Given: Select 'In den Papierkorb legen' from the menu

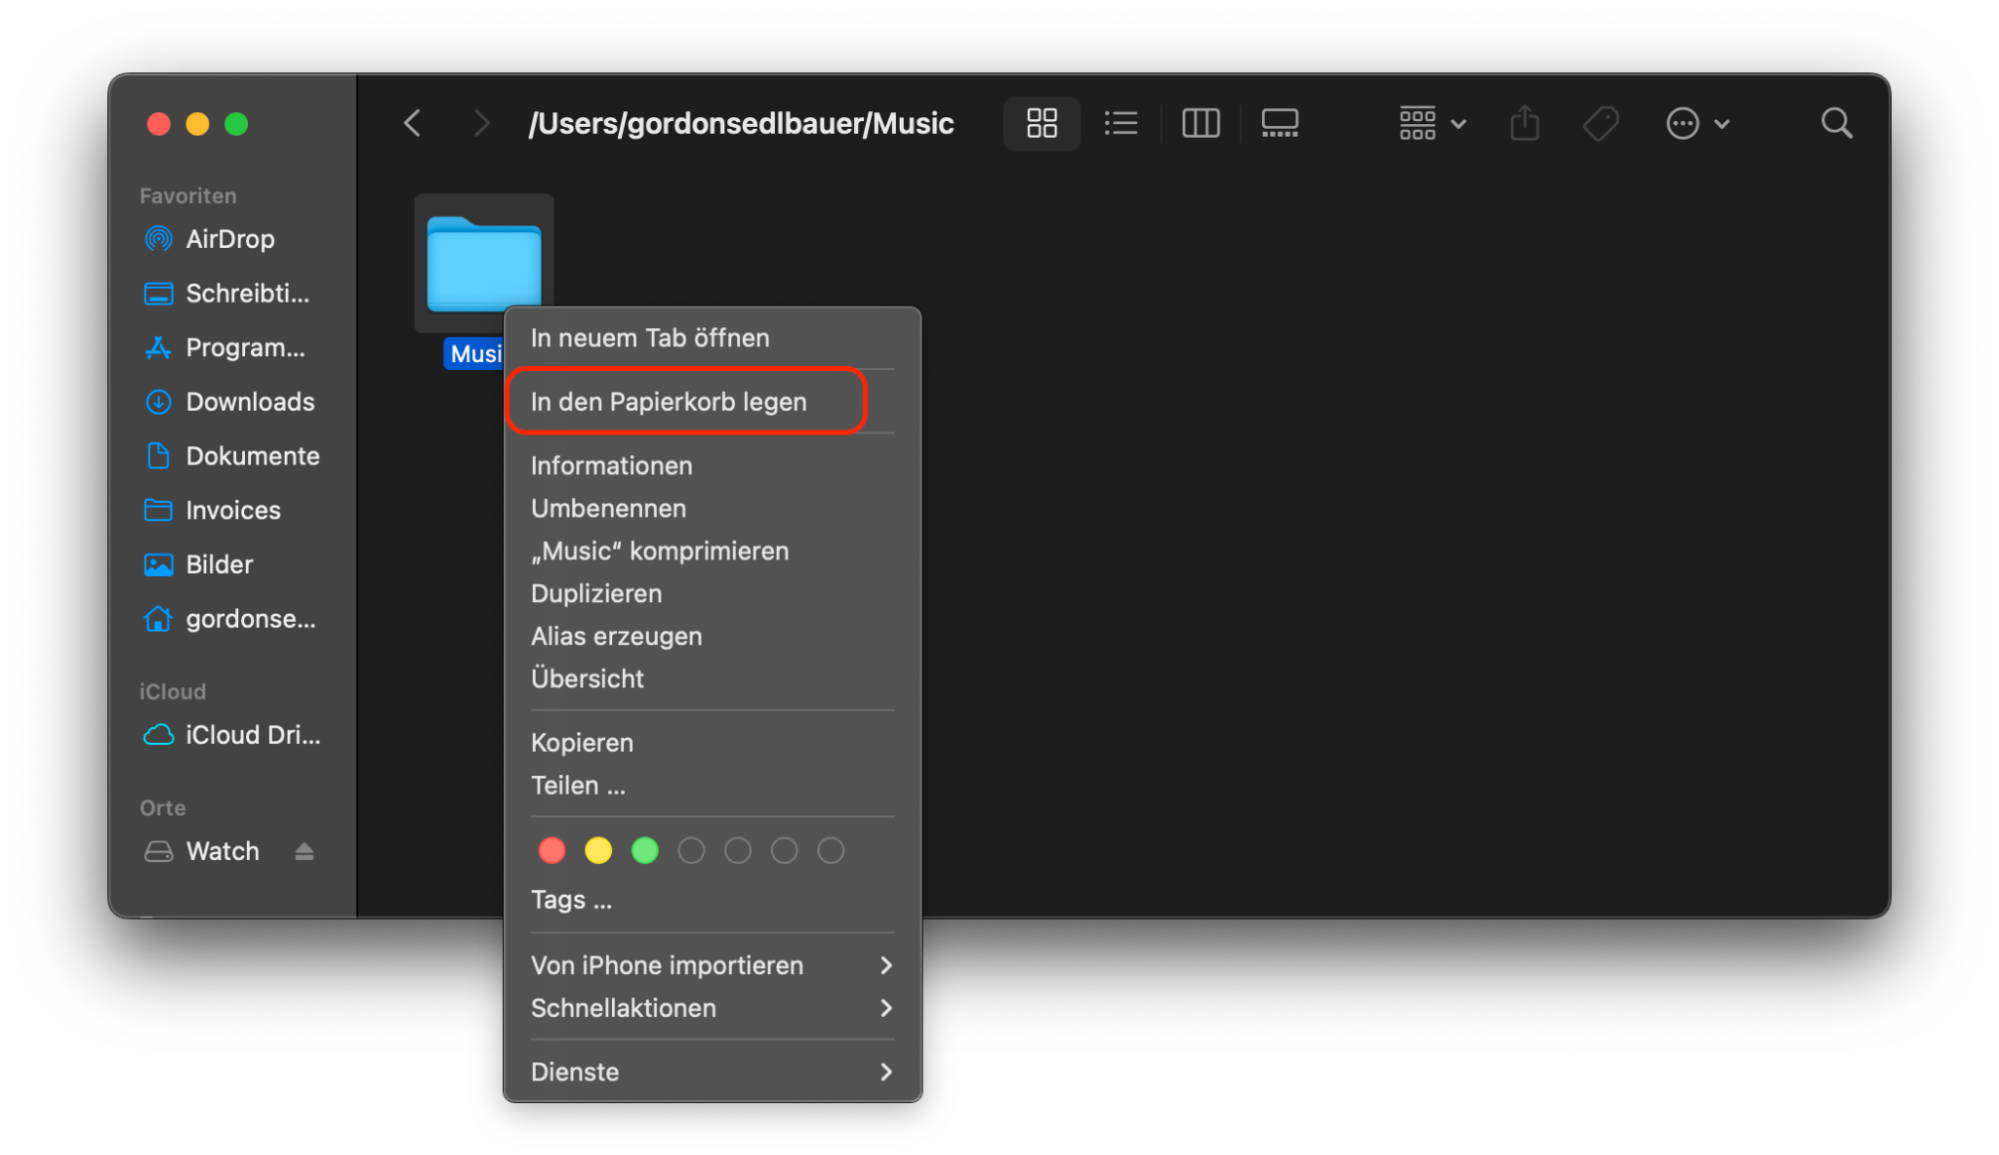Looking at the screenshot, I should pyautogui.click(x=668, y=401).
